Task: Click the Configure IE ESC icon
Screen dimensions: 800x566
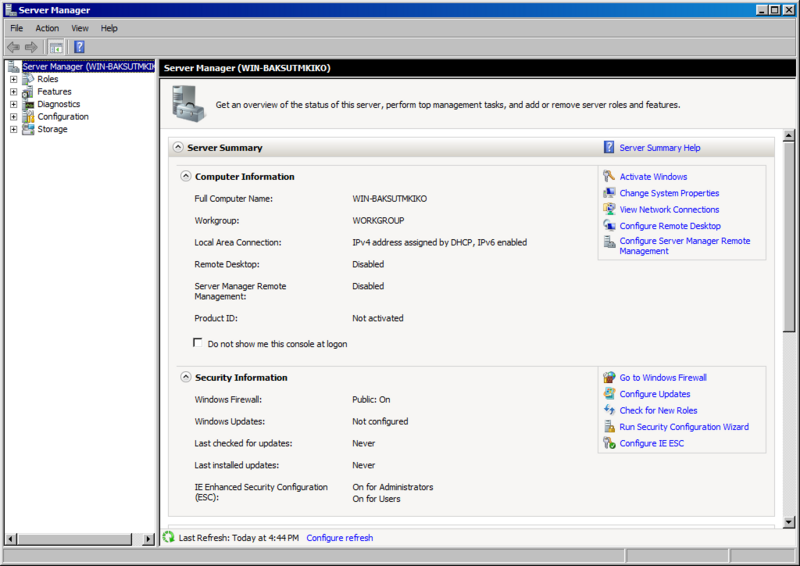Action: [609, 443]
